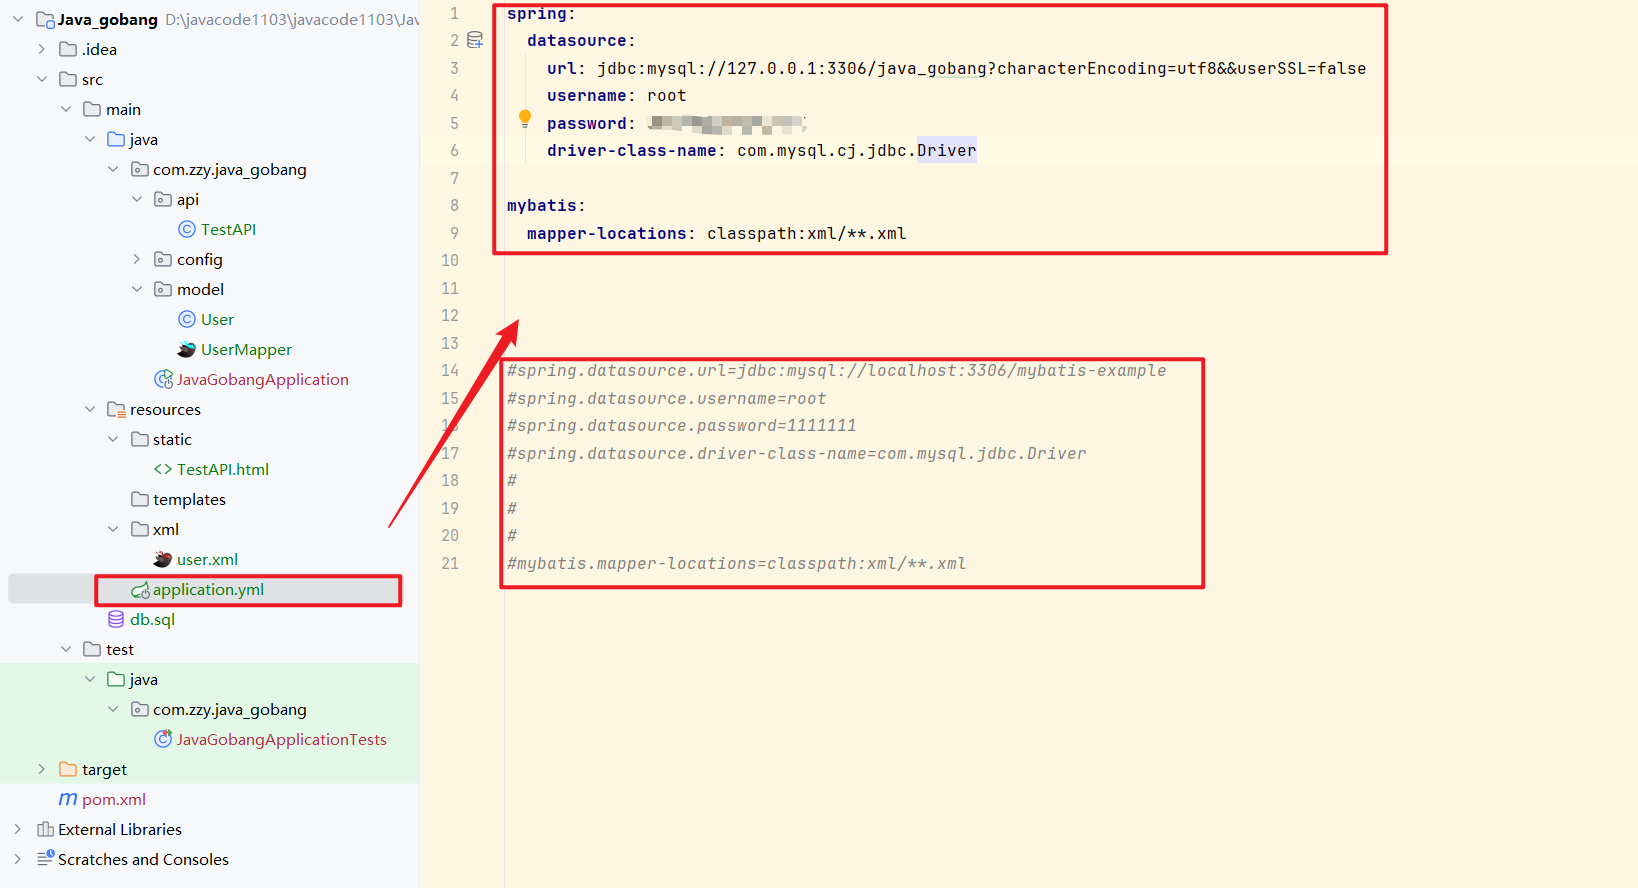
Task: Click the JavaGobangApplication Spring icon
Action: point(164,379)
